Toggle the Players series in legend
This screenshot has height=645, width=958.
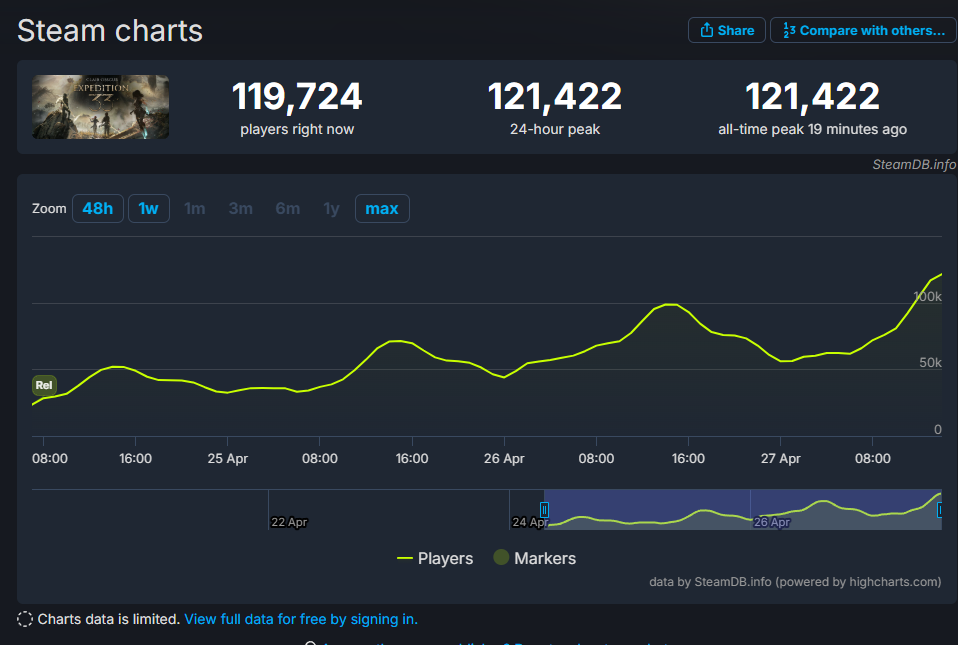(x=435, y=558)
